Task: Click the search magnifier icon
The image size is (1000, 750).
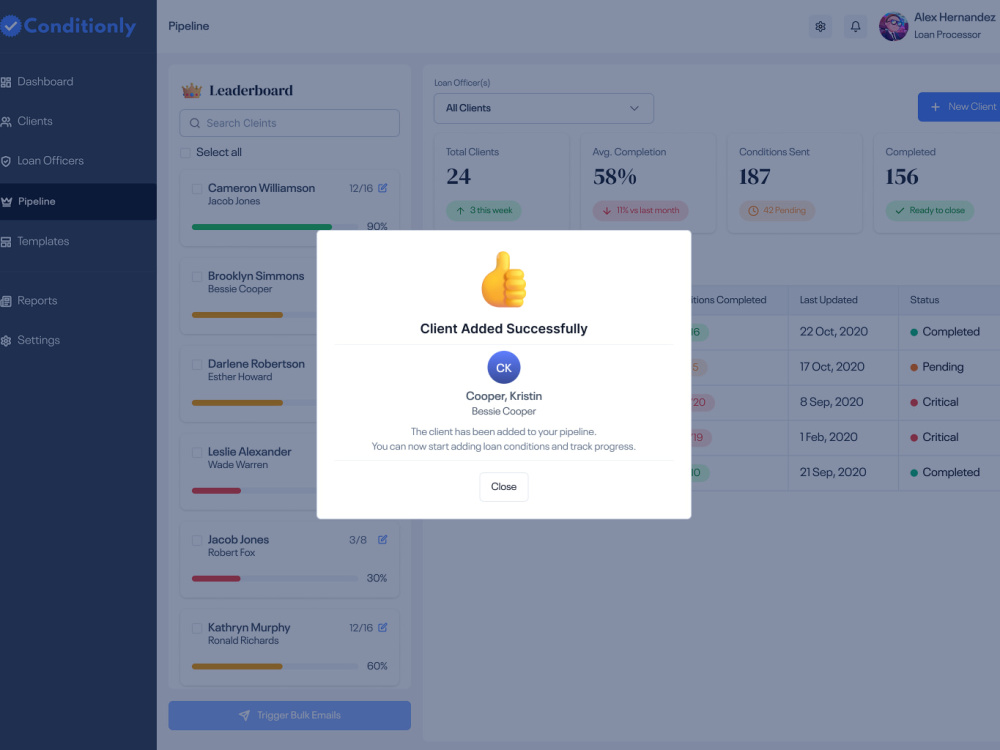Action: tap(195, 123)
